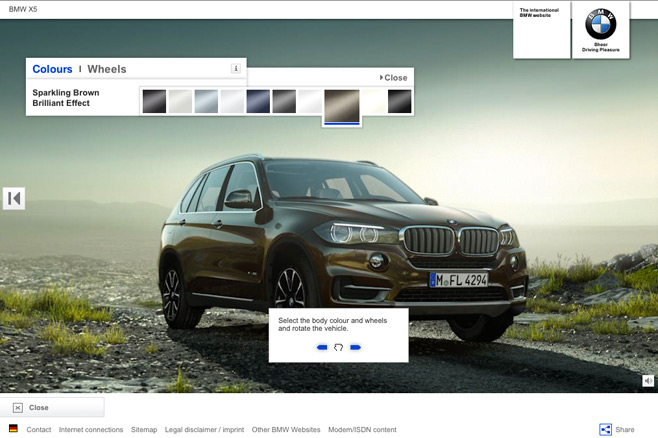
Task: Click the Share icon
Action: coord(605,429)
